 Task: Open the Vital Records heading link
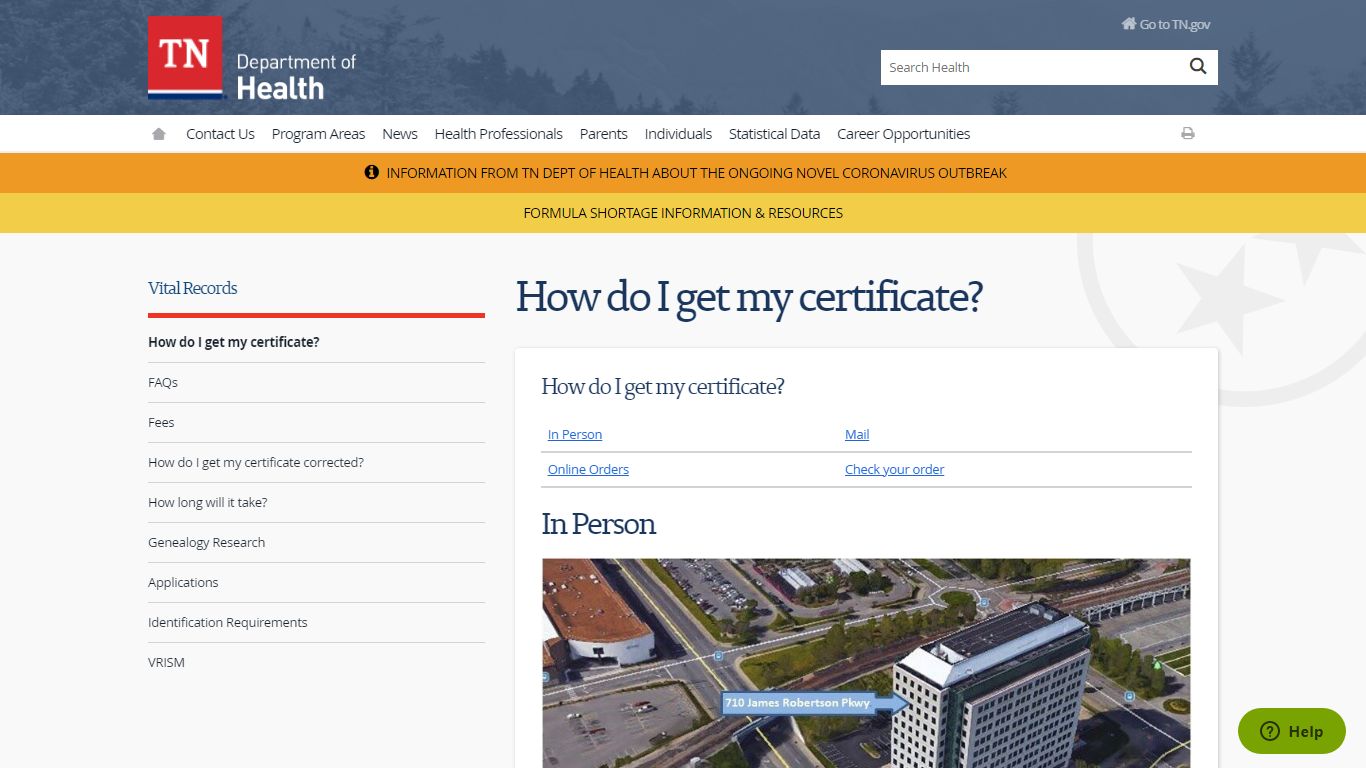pyautogui.click(x=192, y=288)
